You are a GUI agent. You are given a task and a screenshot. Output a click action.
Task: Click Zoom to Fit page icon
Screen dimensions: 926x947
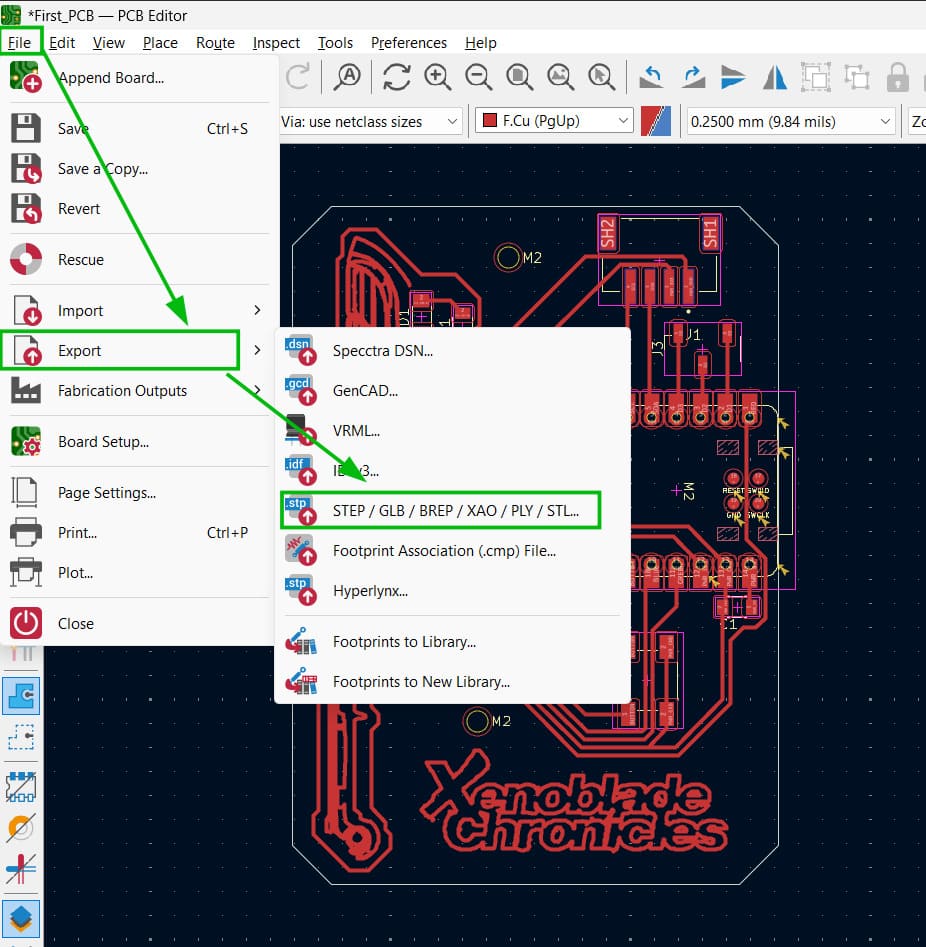tap(519, 77)
